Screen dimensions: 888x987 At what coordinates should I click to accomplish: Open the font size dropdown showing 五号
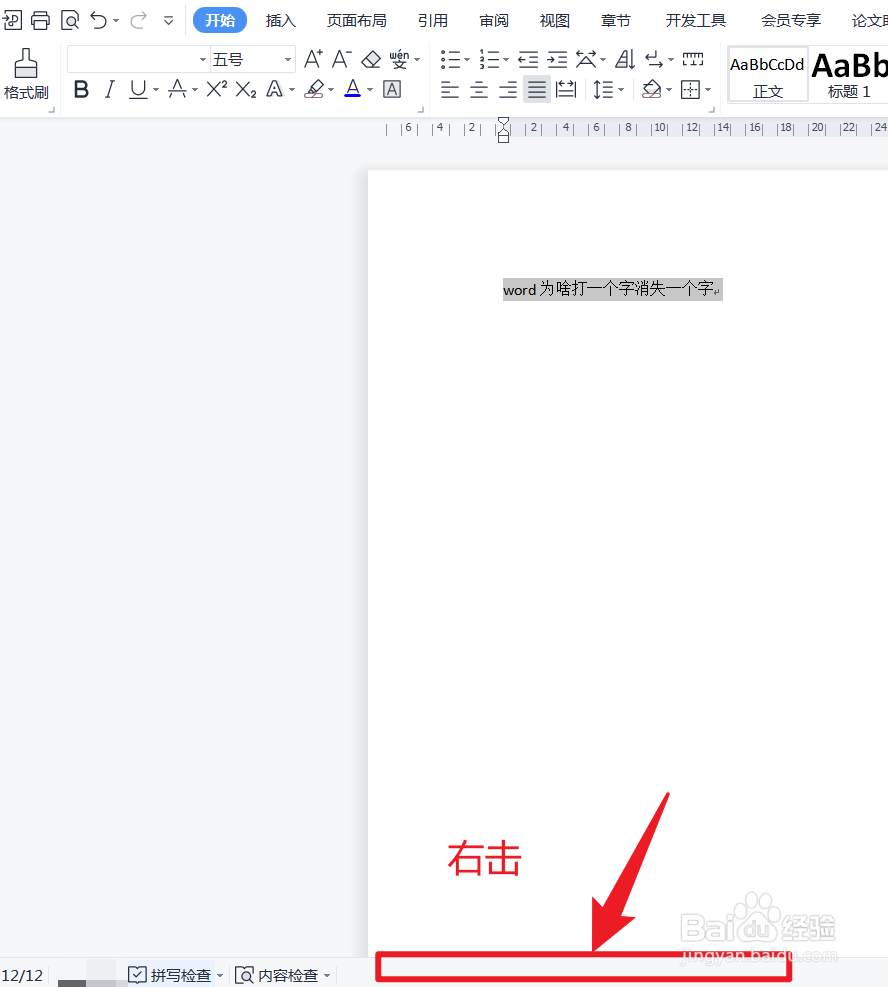pyautogui.click(x=286, y=59)
